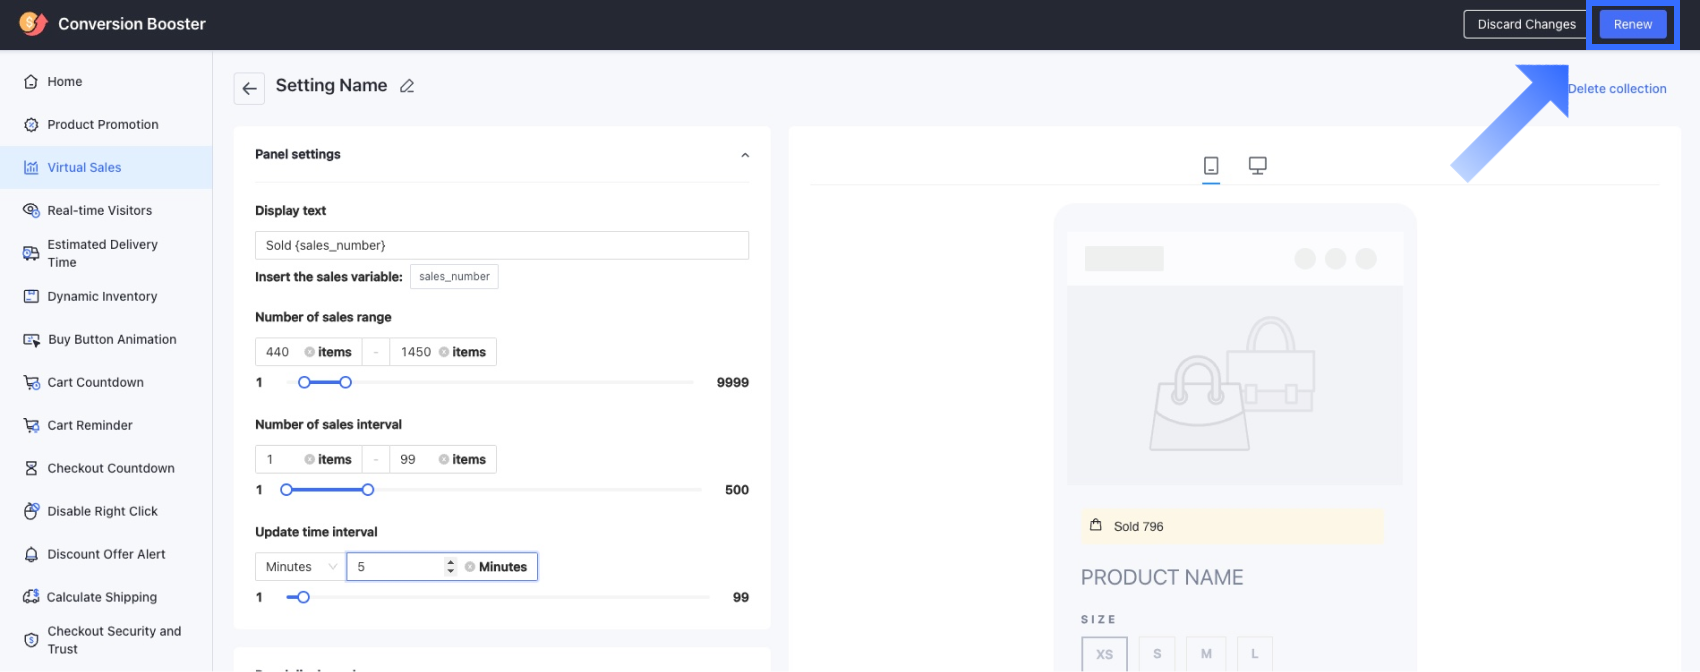This screenshot has width=1700, height=672.
Task: Clear the 1450 maximum sales range value
Action: 444,352
